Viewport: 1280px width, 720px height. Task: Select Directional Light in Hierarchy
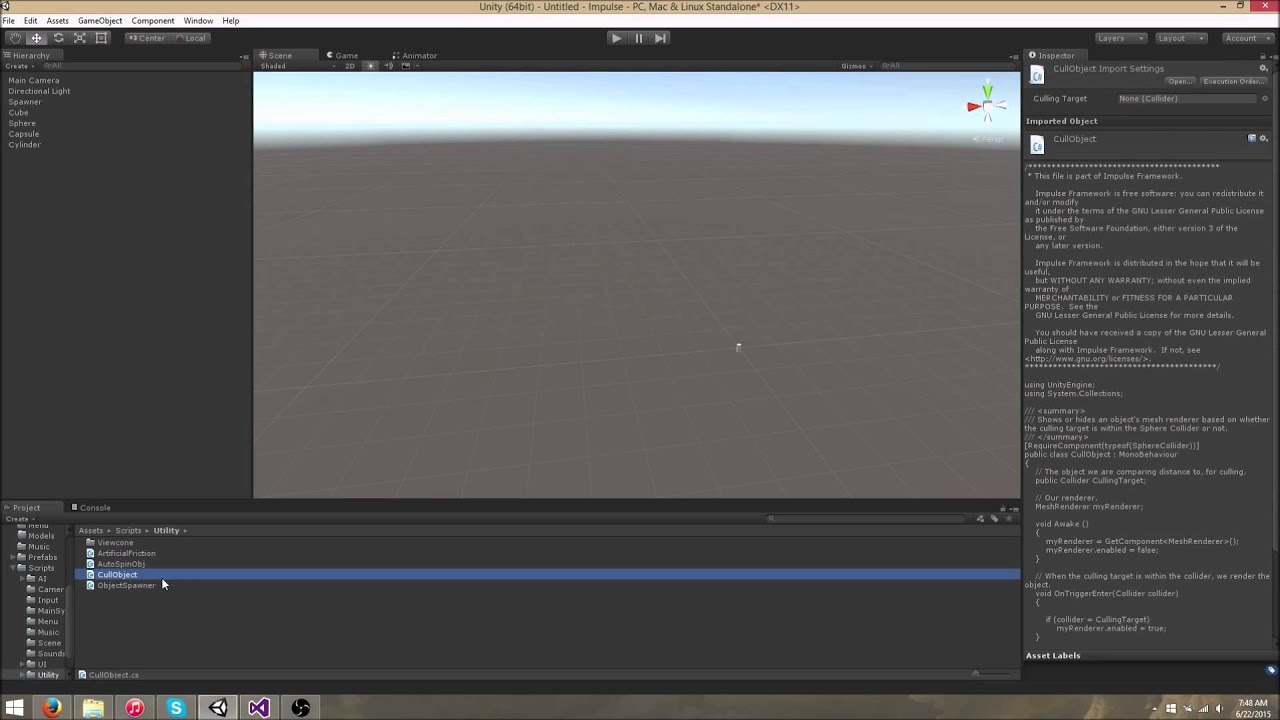39,91
